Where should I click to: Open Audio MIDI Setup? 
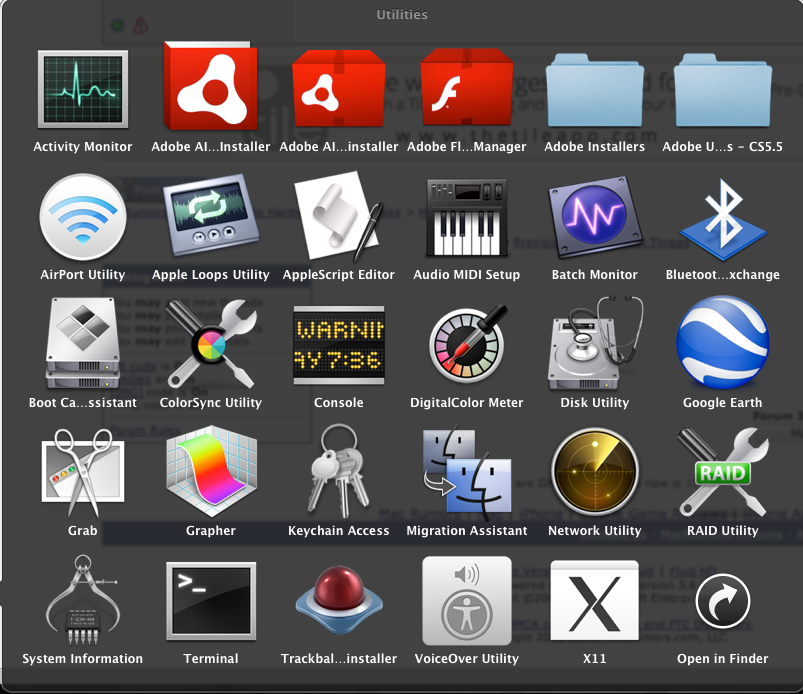[x=467, y=217]
